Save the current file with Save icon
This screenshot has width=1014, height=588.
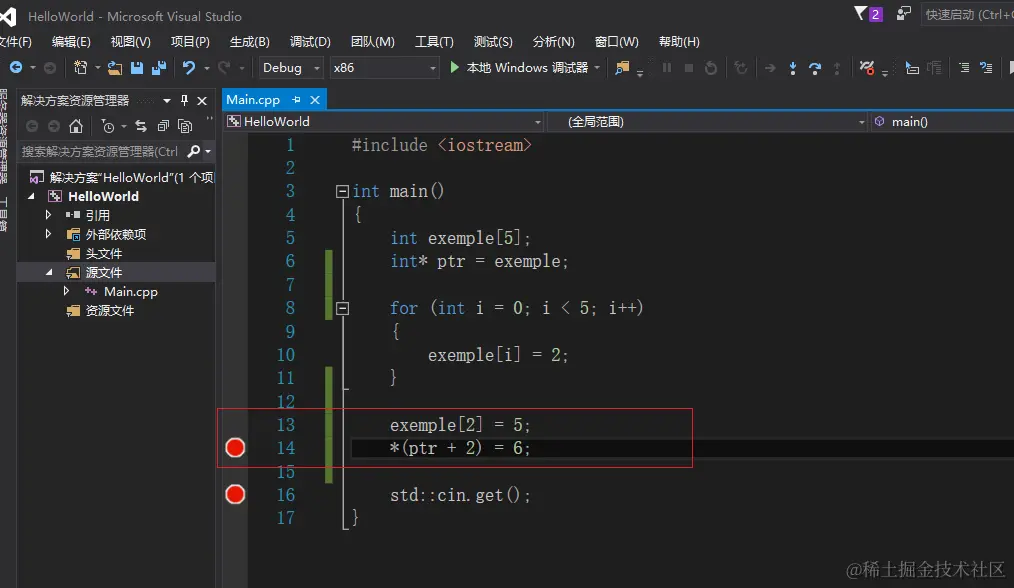tap(137, 67)
